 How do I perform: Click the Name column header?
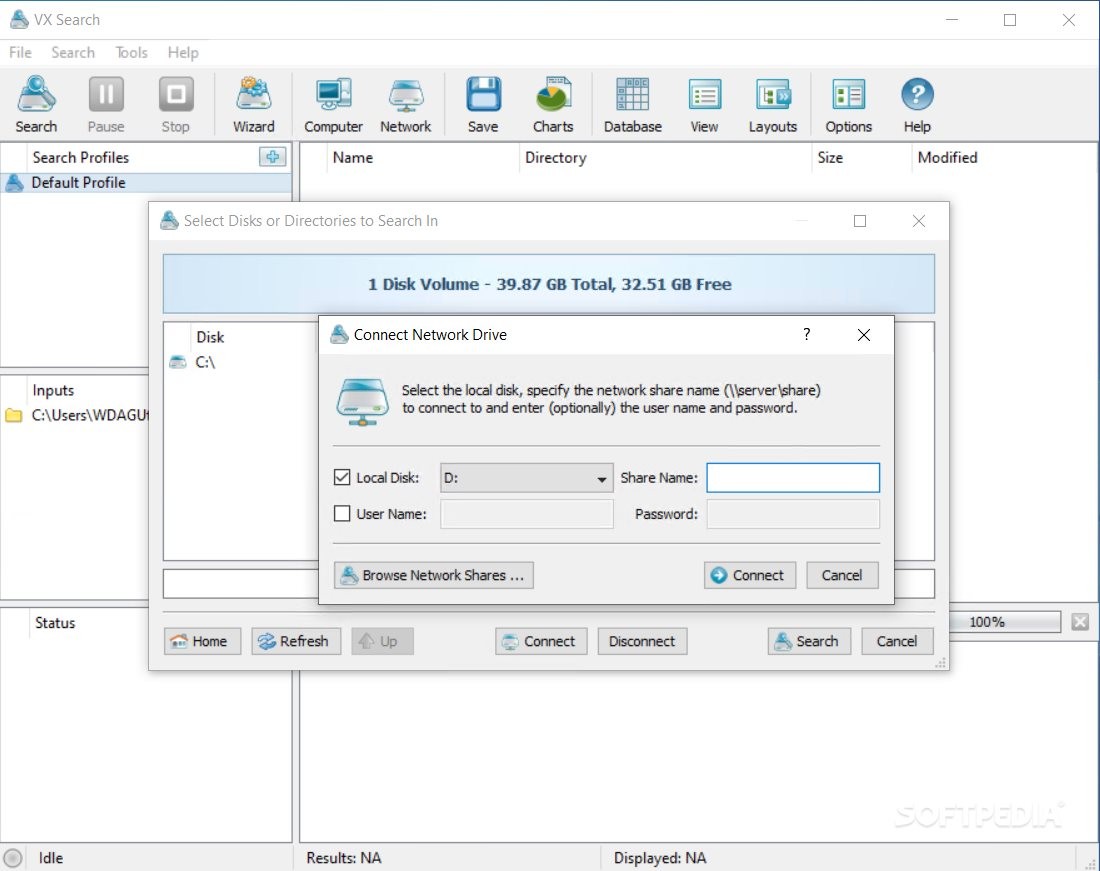point(353,157)
